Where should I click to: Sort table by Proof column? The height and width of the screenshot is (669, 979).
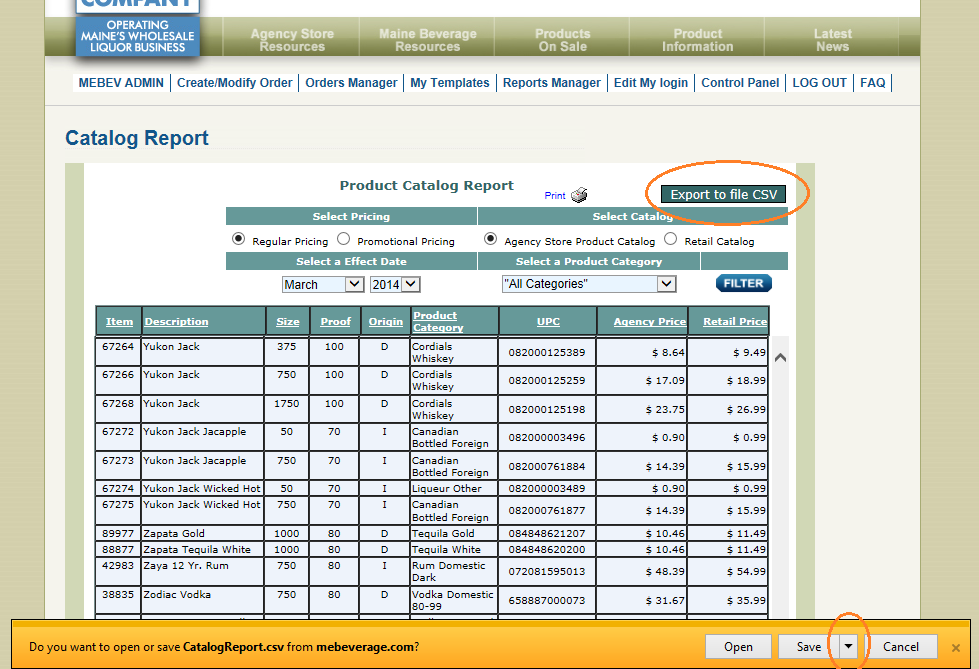(335, 321)
